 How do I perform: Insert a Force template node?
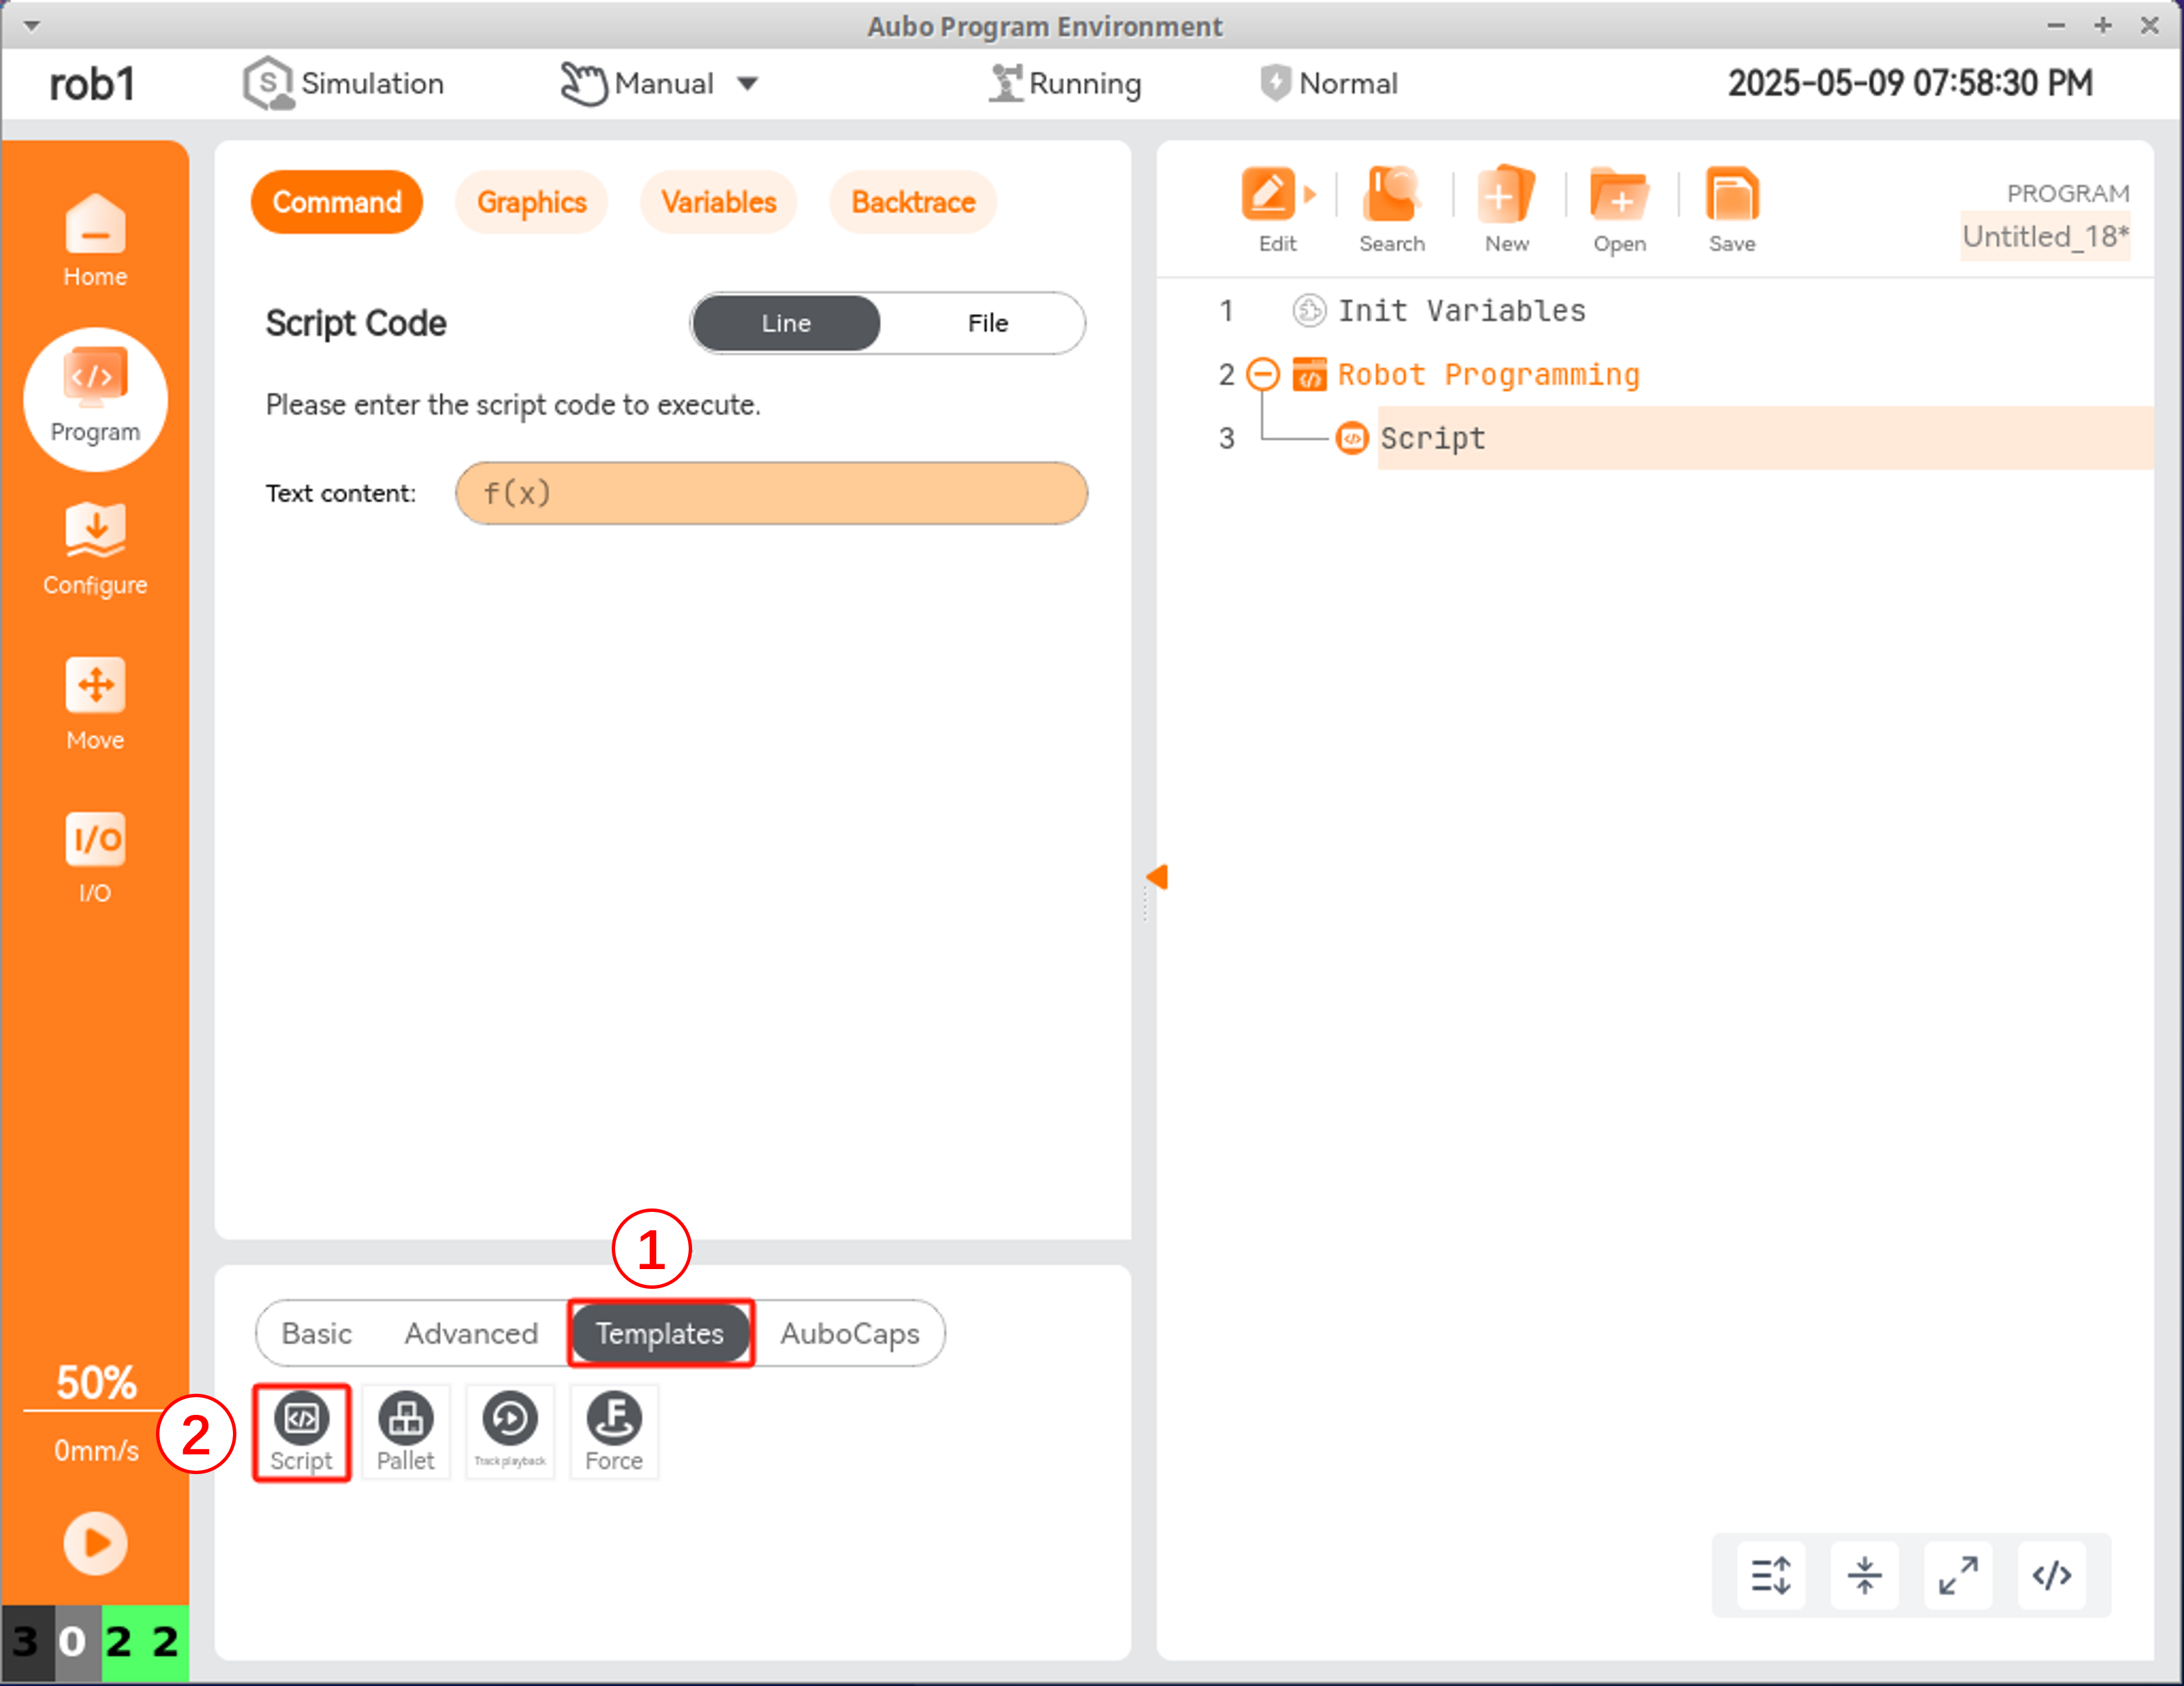click(x=614, y=1432)
